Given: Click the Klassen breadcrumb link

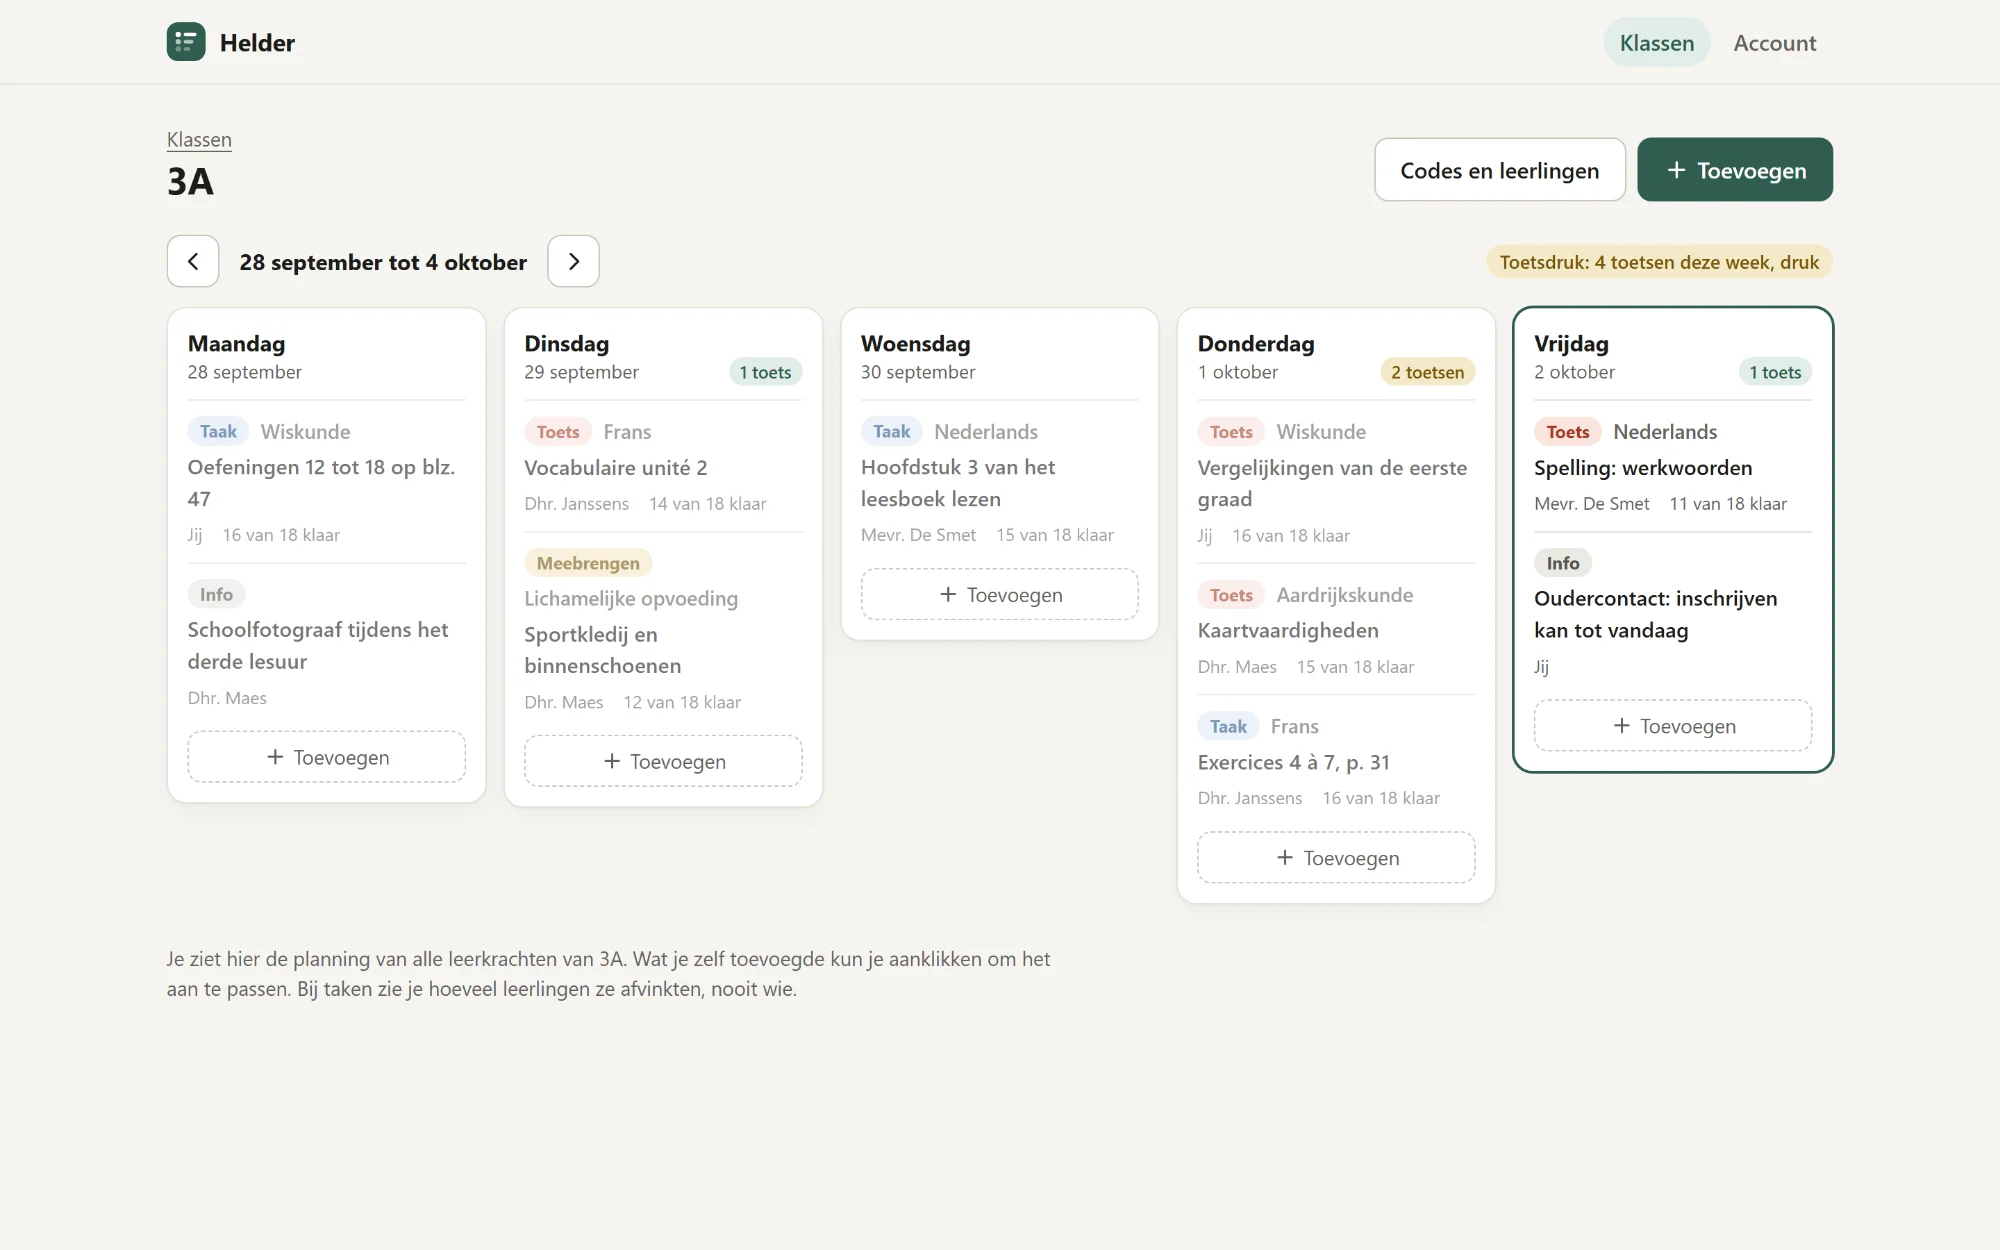Looking at the screenshot, I should tap(199, 140).
